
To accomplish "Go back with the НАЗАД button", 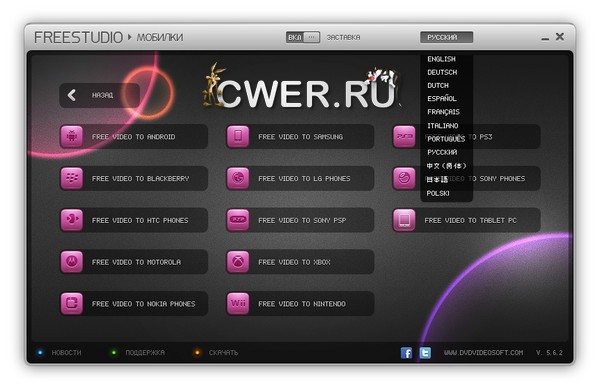I will [99, 95].
